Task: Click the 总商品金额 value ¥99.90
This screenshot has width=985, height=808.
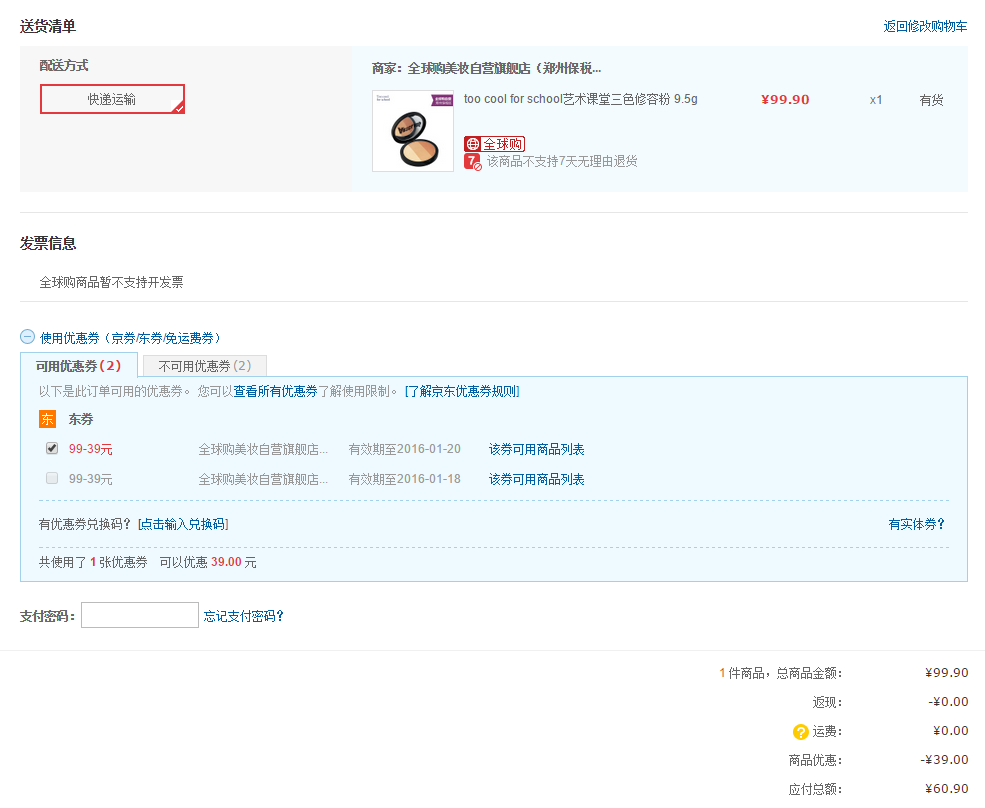Action: 947,673
